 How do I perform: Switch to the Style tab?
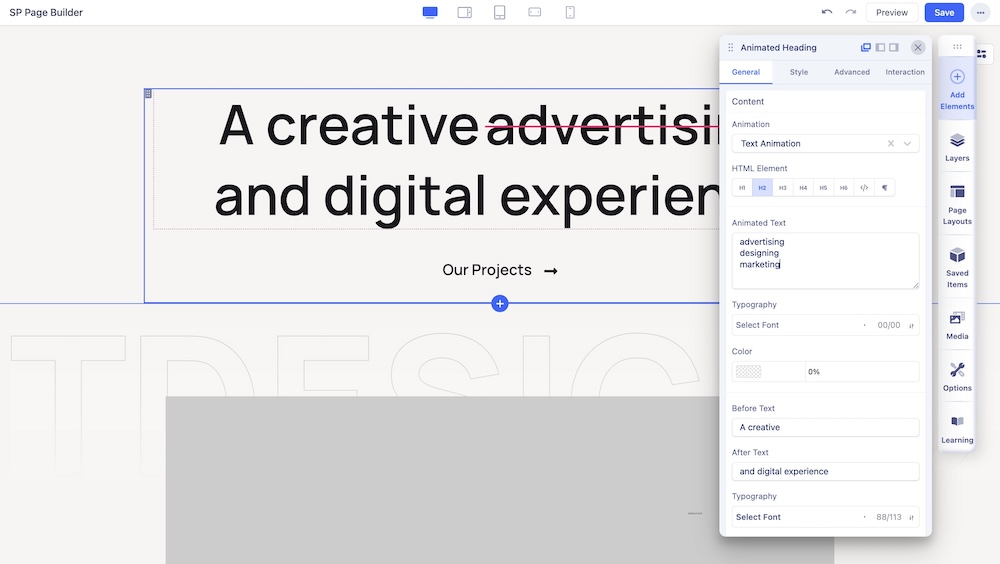coord(798,72)
